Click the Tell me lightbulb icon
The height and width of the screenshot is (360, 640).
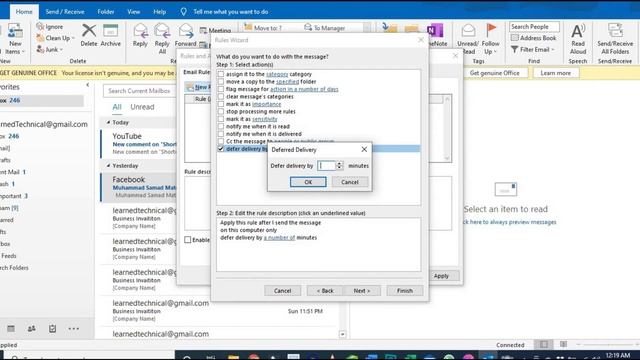click(x=183, y=12)
